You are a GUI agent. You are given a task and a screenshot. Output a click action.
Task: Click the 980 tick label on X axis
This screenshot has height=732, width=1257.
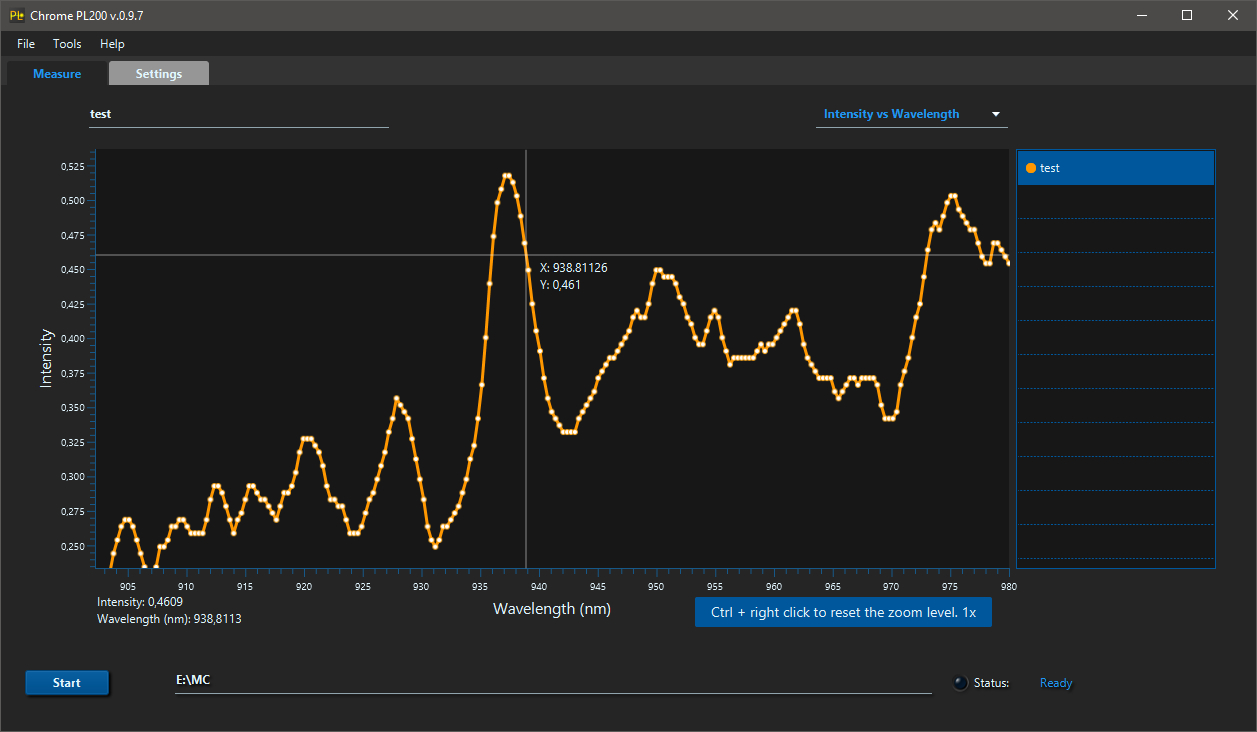[x=1008, y=586]
